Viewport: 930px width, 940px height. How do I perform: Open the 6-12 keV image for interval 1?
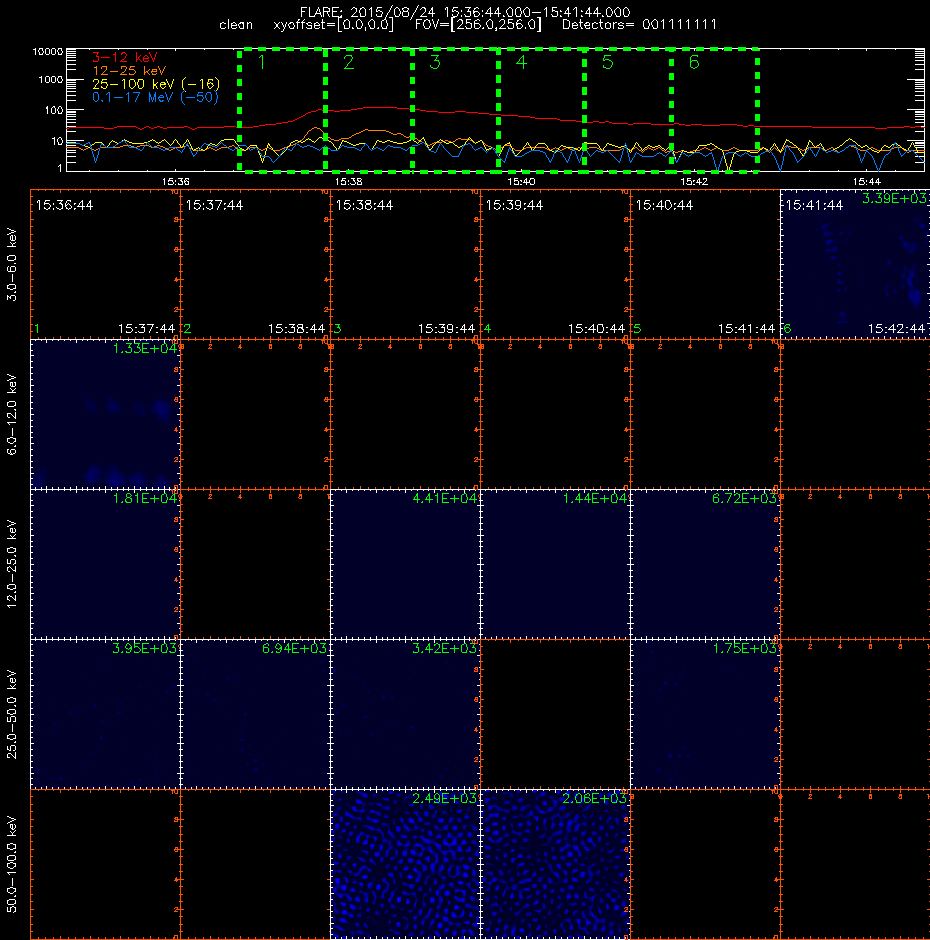[x=106, y=414]
